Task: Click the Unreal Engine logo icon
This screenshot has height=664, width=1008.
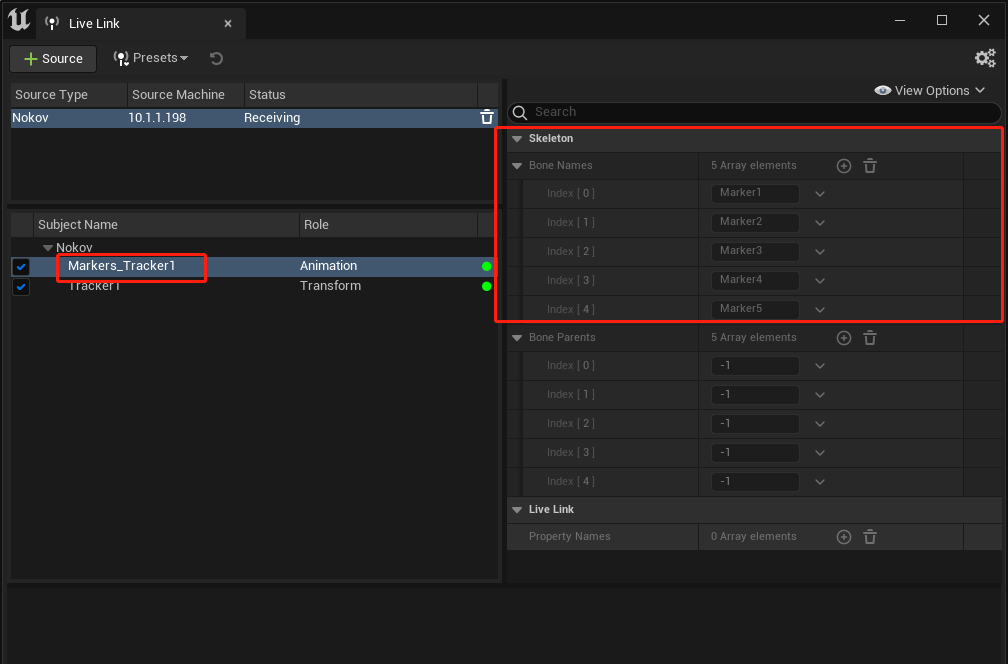Action: (19, 19)
